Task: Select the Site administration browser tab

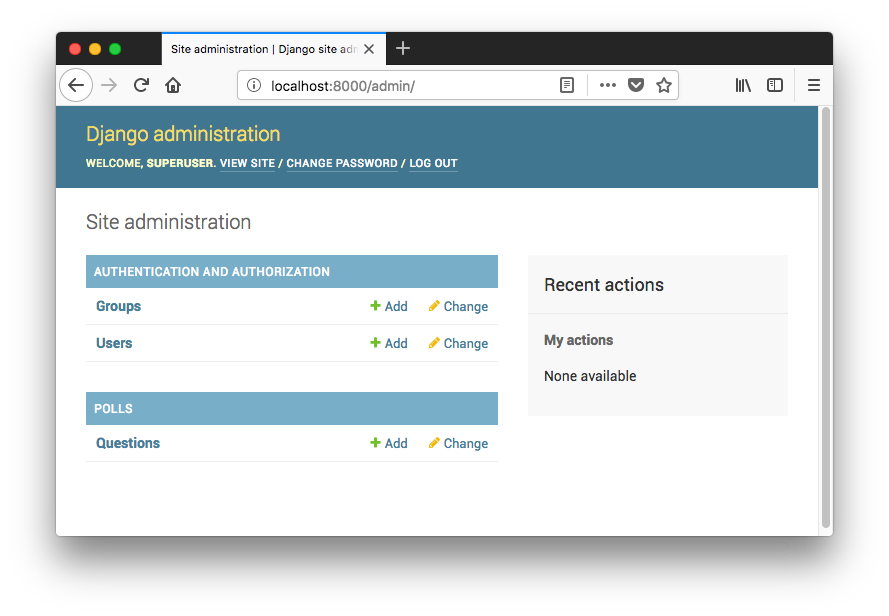Action: [x=274, y=49]
